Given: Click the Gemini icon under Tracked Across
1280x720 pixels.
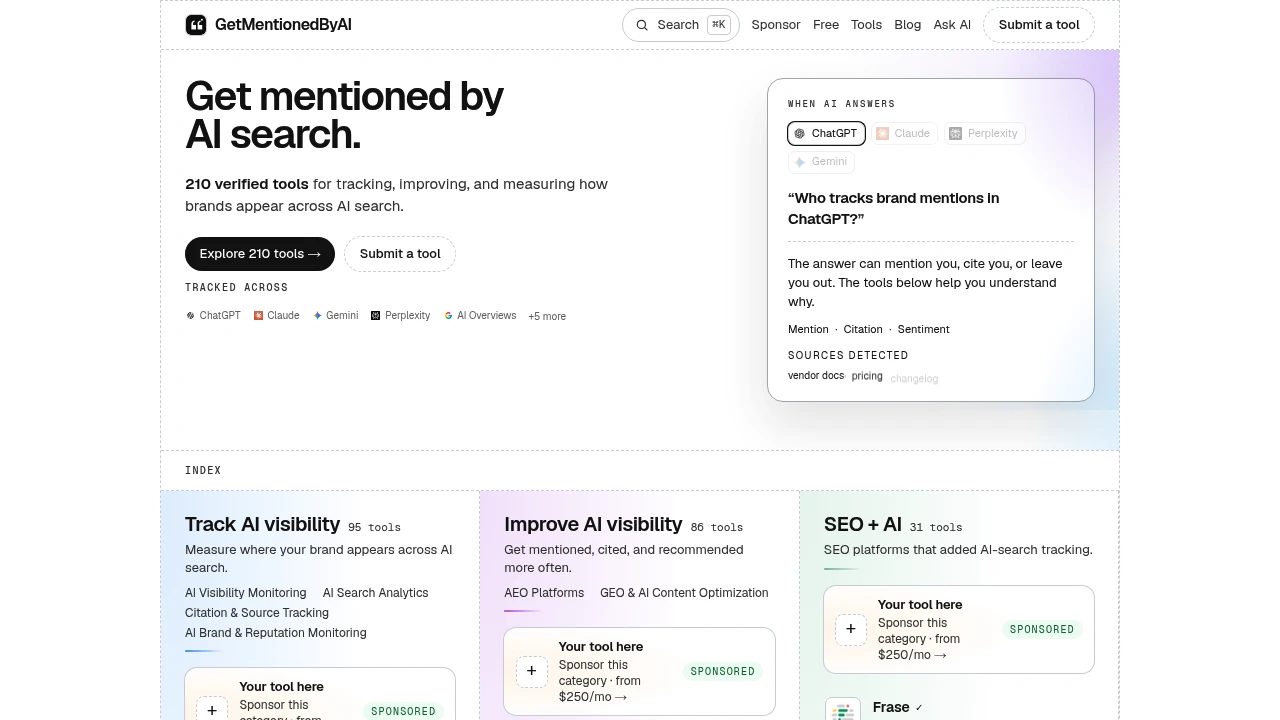Looking at the screenshot, I should point(317,315).
